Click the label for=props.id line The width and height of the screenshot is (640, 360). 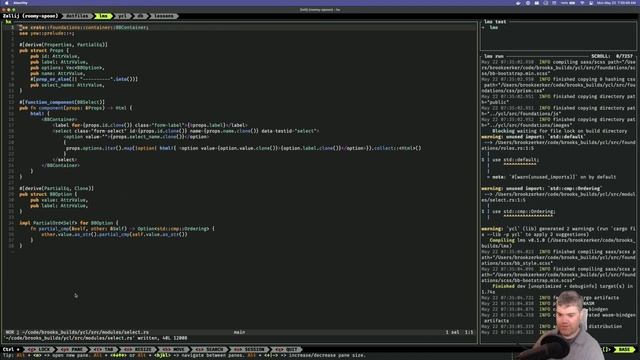click(150, 125)
